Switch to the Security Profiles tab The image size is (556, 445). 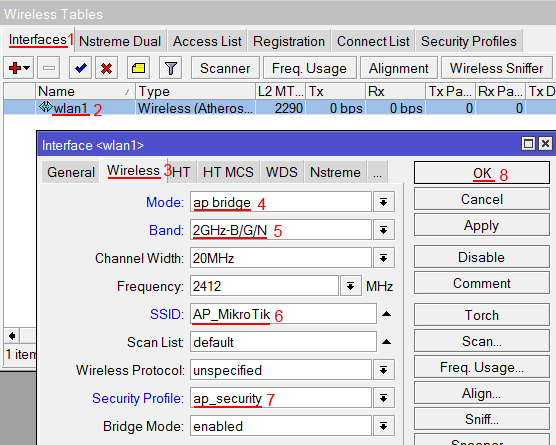[468, 41]
